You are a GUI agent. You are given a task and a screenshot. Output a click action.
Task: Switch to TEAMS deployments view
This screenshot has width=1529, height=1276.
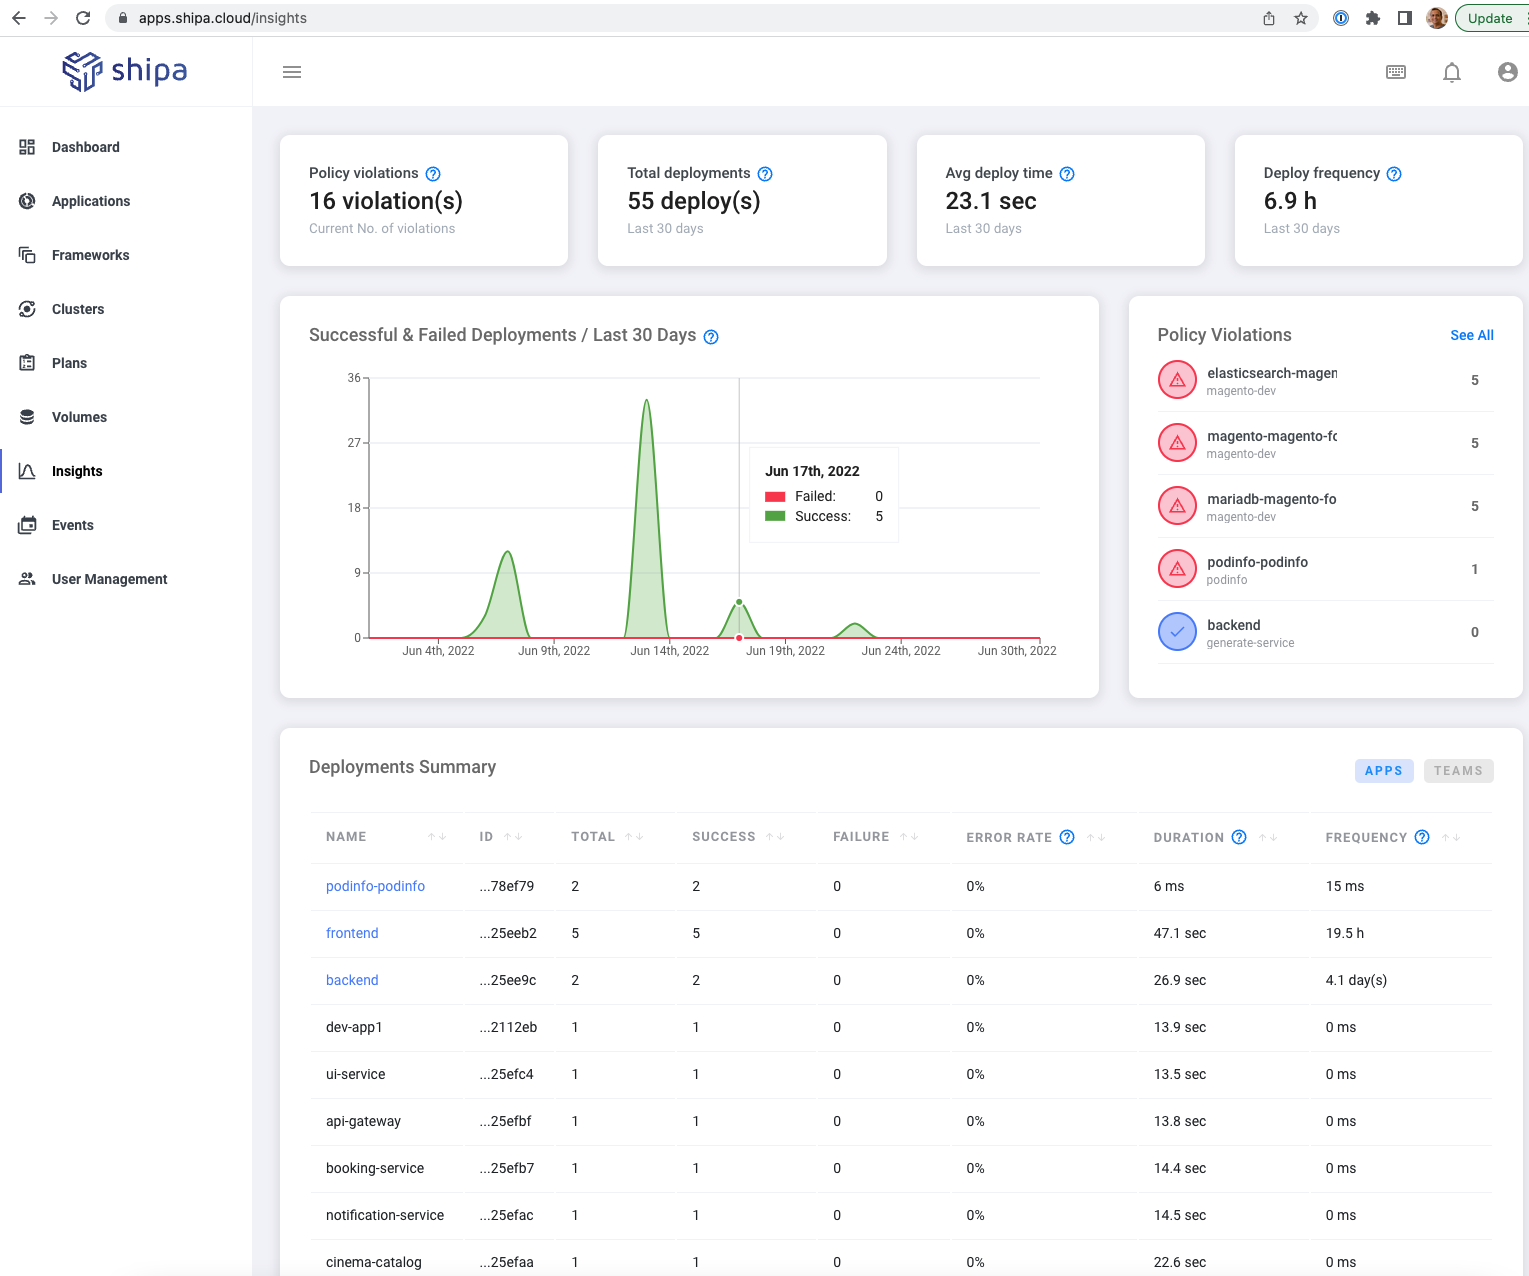(x=1457, y=771)
